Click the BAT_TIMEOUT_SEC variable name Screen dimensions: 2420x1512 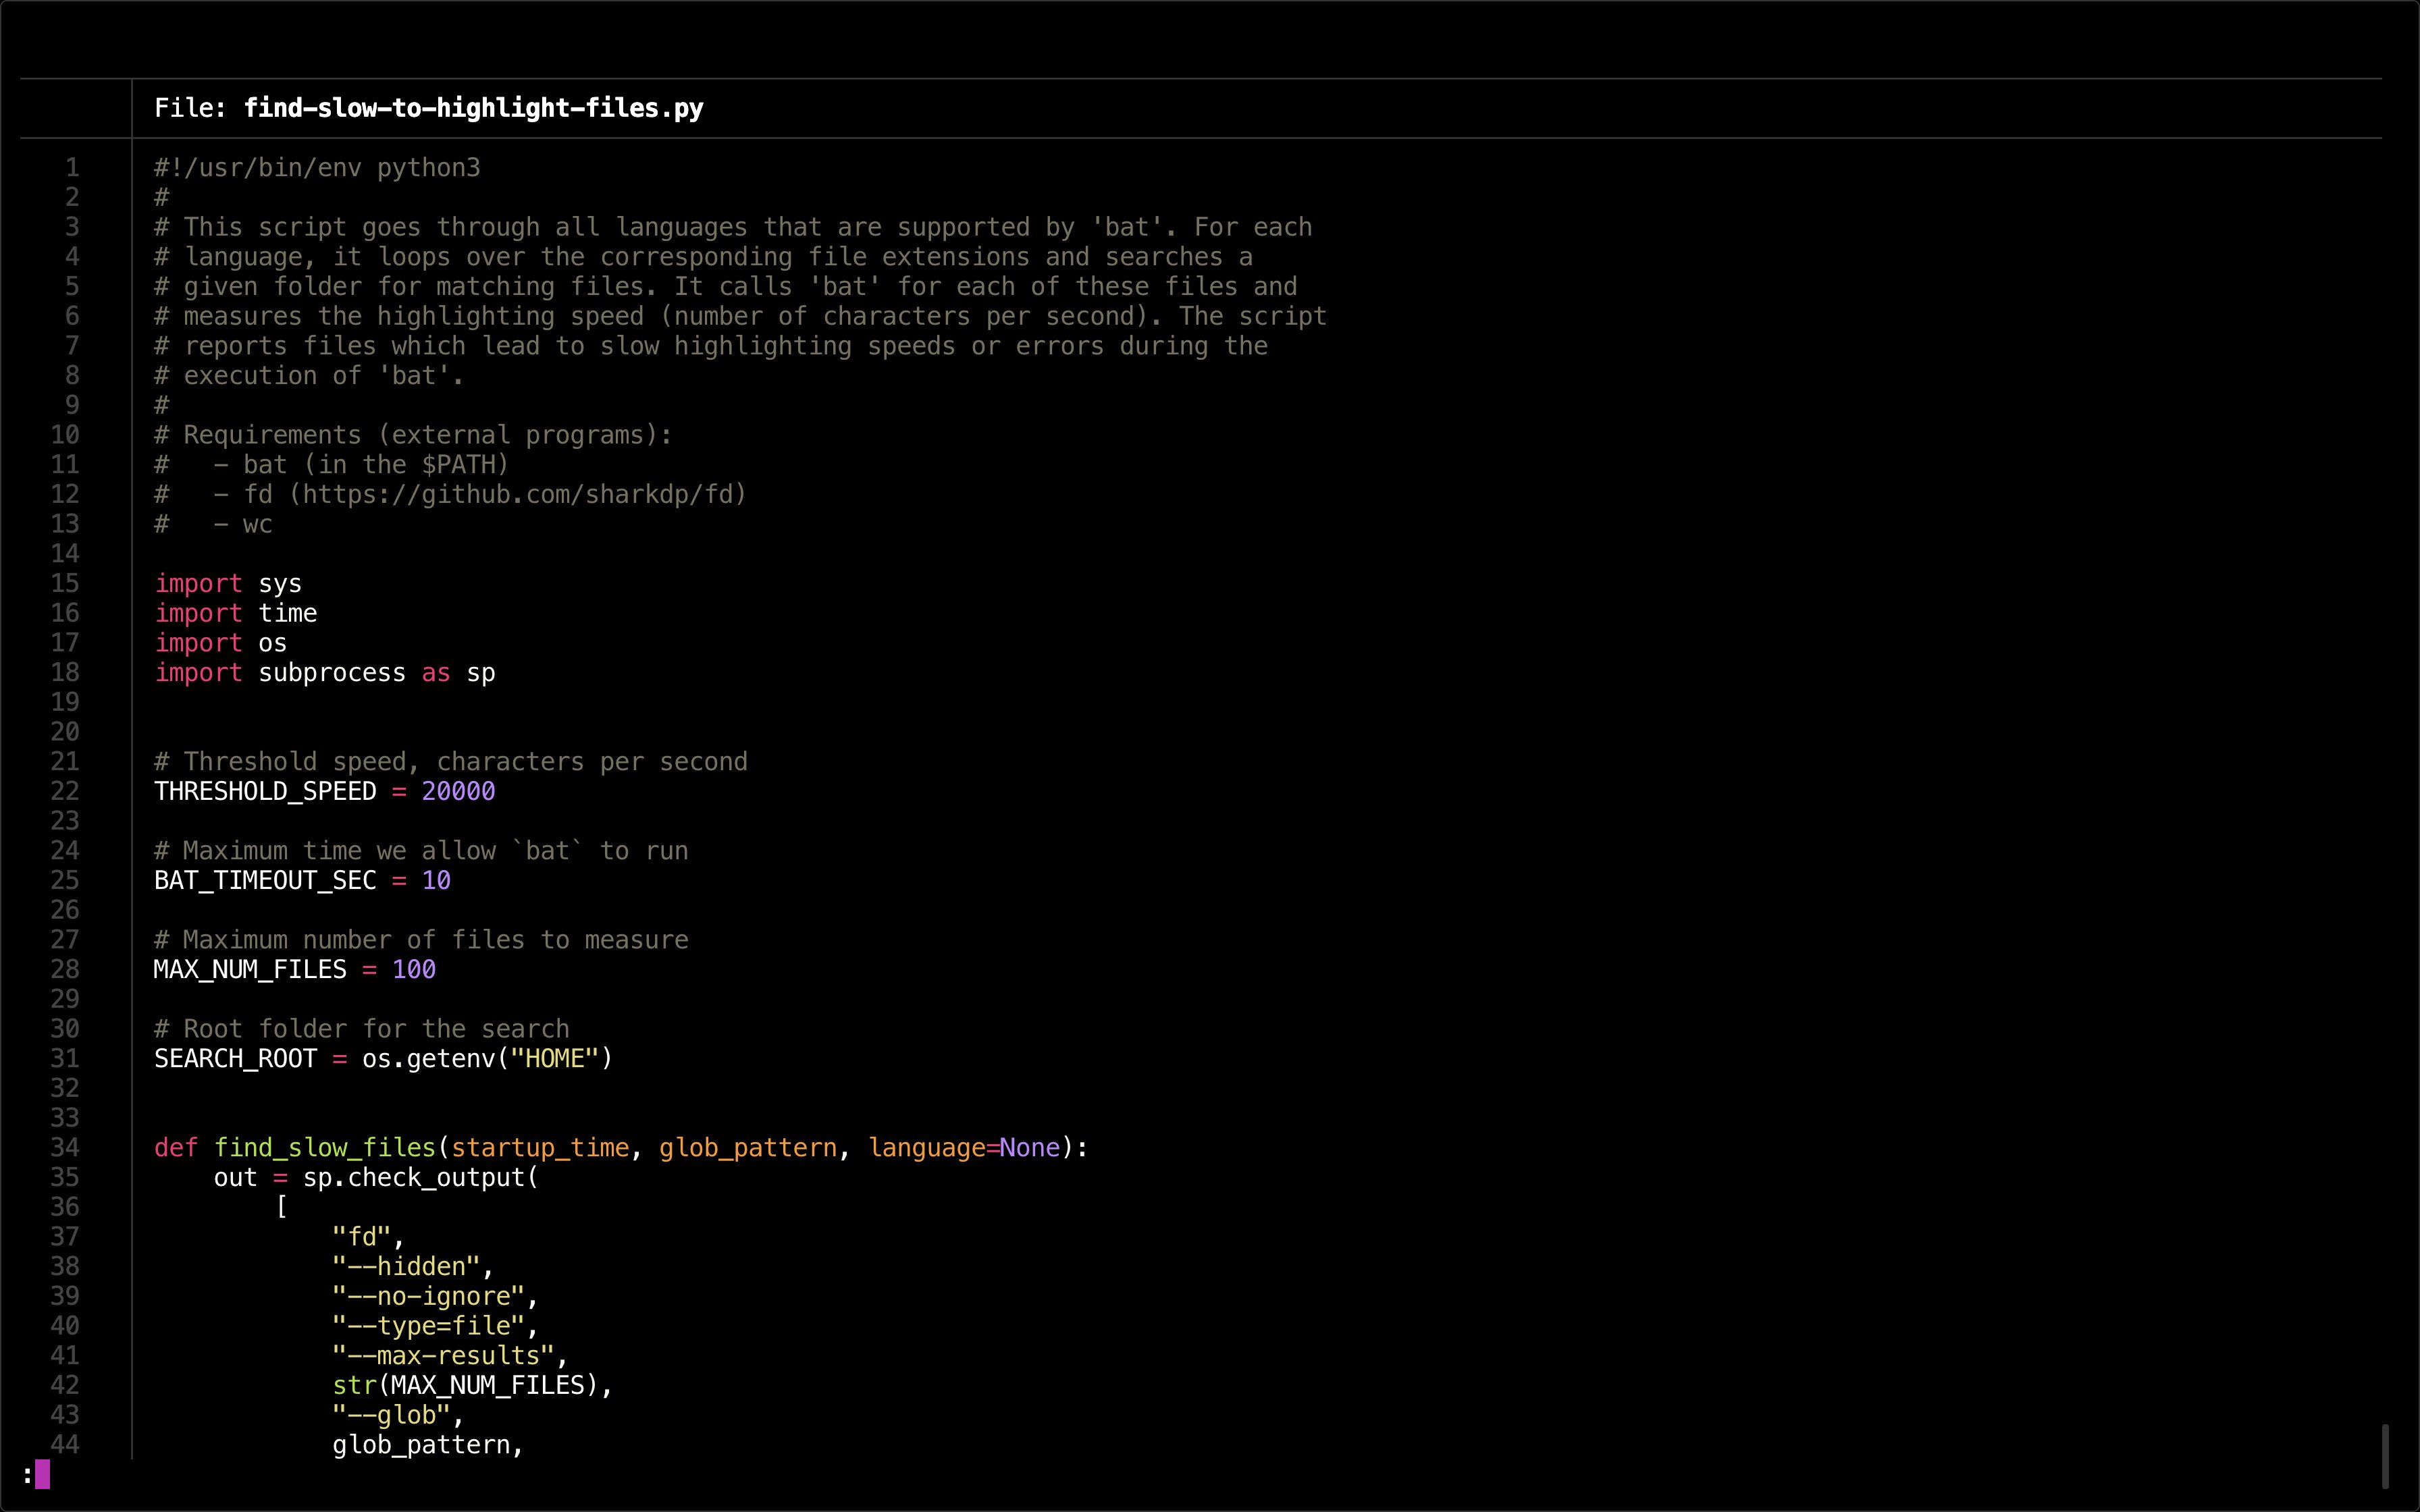point(265,880)
